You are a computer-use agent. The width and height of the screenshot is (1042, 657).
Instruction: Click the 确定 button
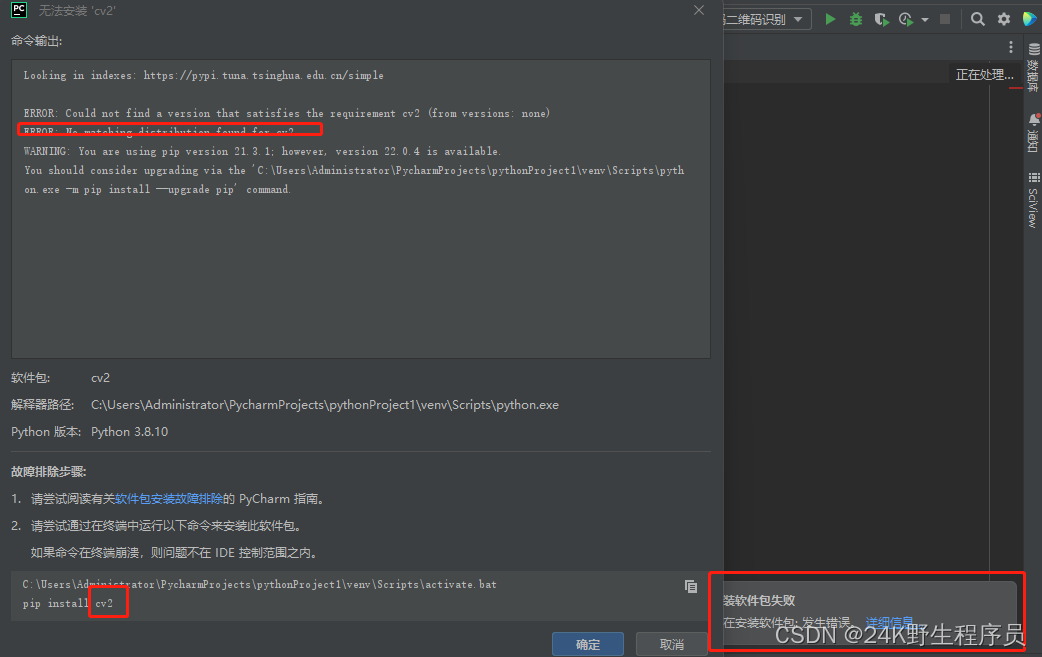[x=588, y=644]
